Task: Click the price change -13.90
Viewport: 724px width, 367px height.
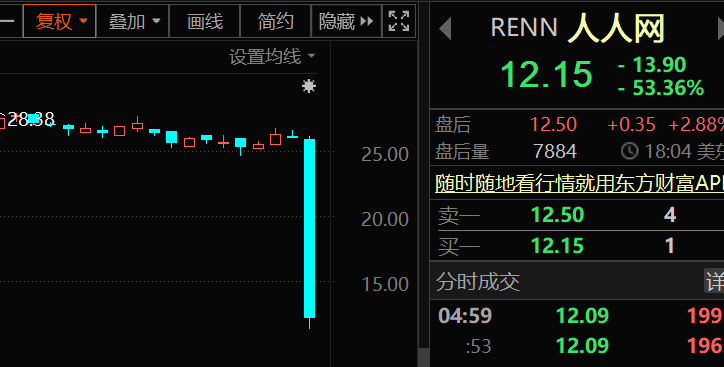Action: [652, 65]
